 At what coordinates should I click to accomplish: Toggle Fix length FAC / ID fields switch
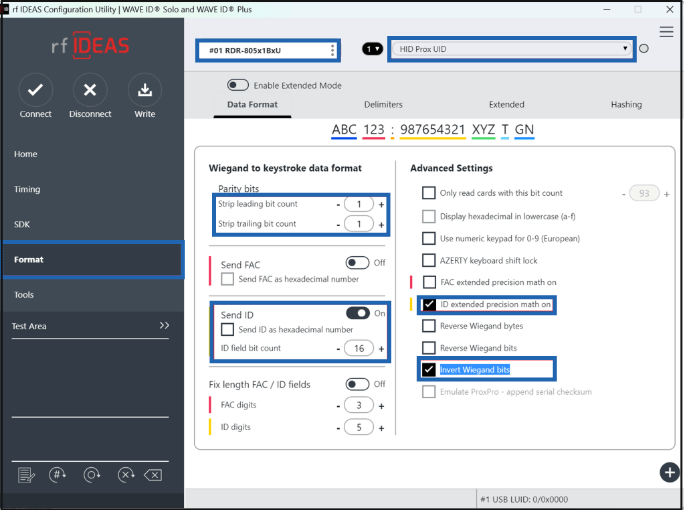point(357,384)
